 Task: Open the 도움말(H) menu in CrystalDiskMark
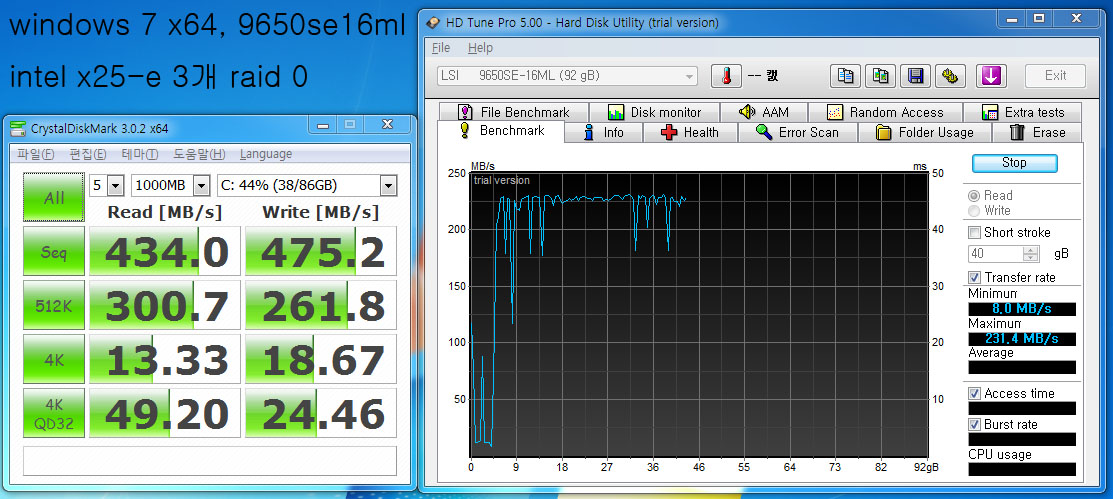[x=199, y=154]
